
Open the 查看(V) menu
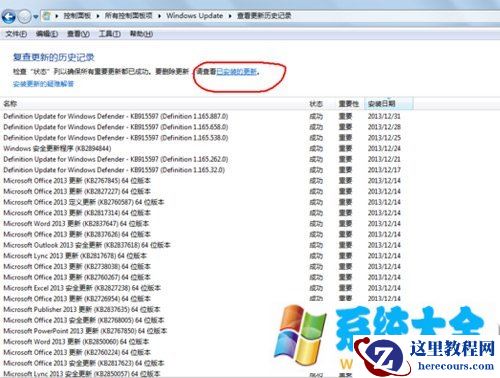(78, 34)
